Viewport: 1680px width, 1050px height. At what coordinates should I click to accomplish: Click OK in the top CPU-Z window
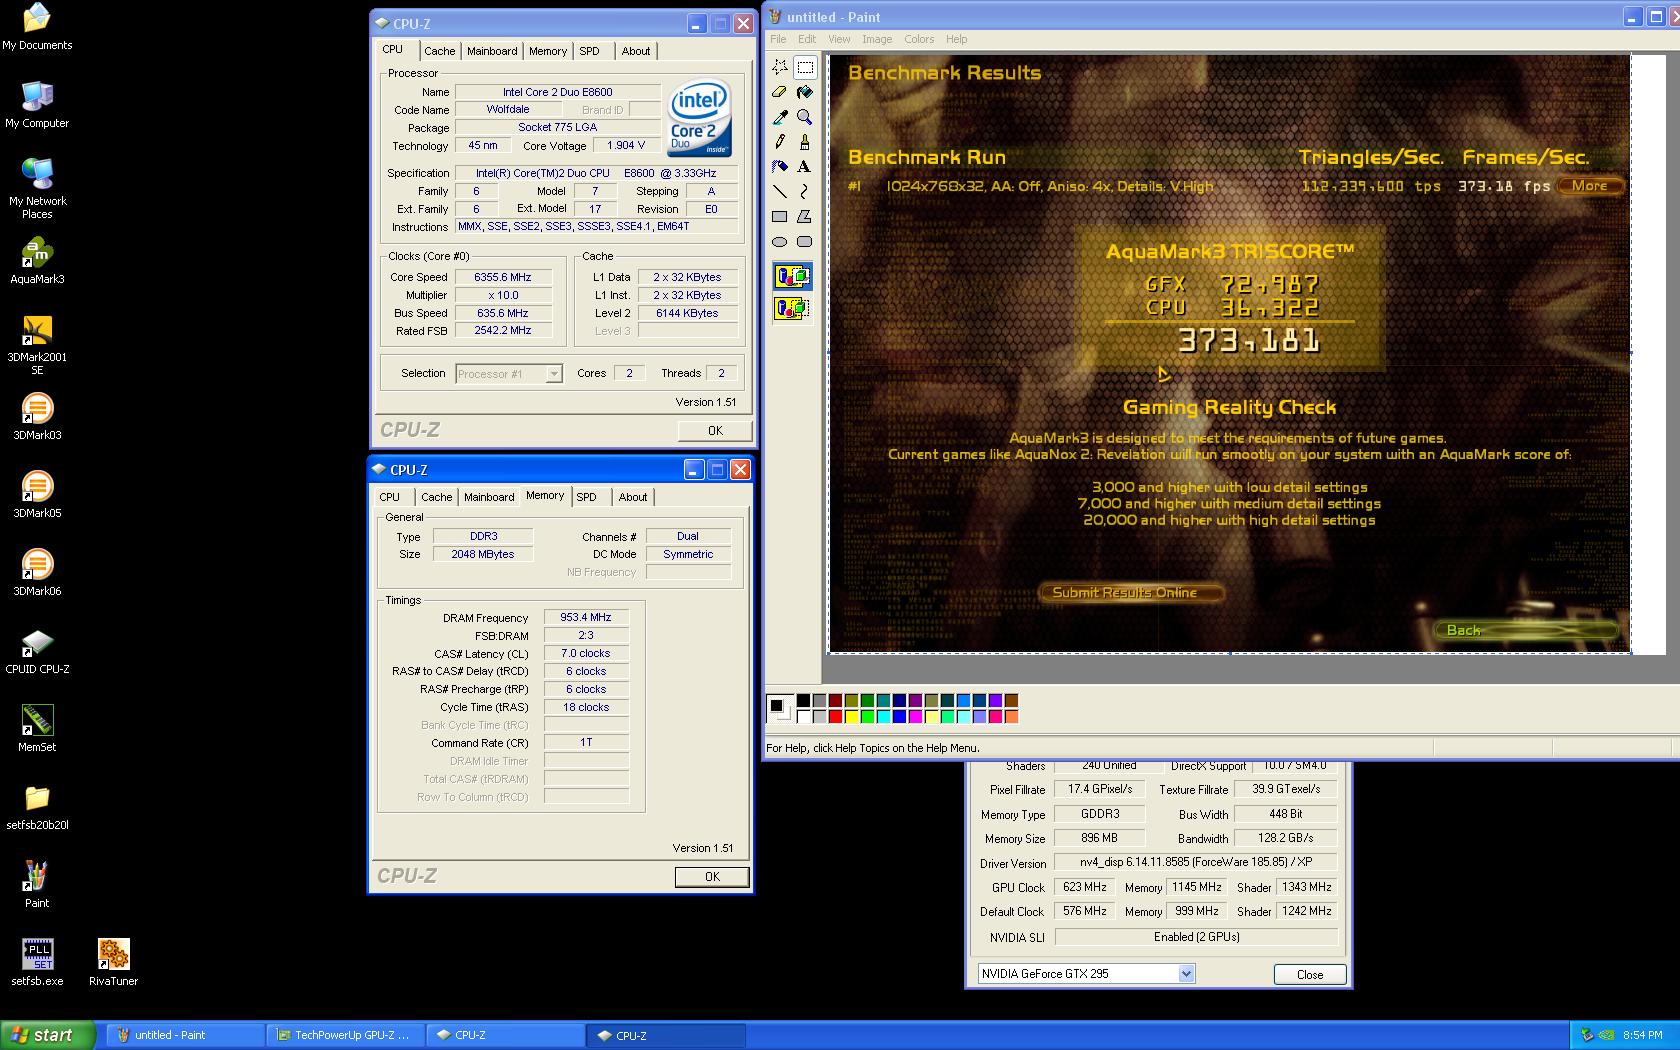(715, 431)
